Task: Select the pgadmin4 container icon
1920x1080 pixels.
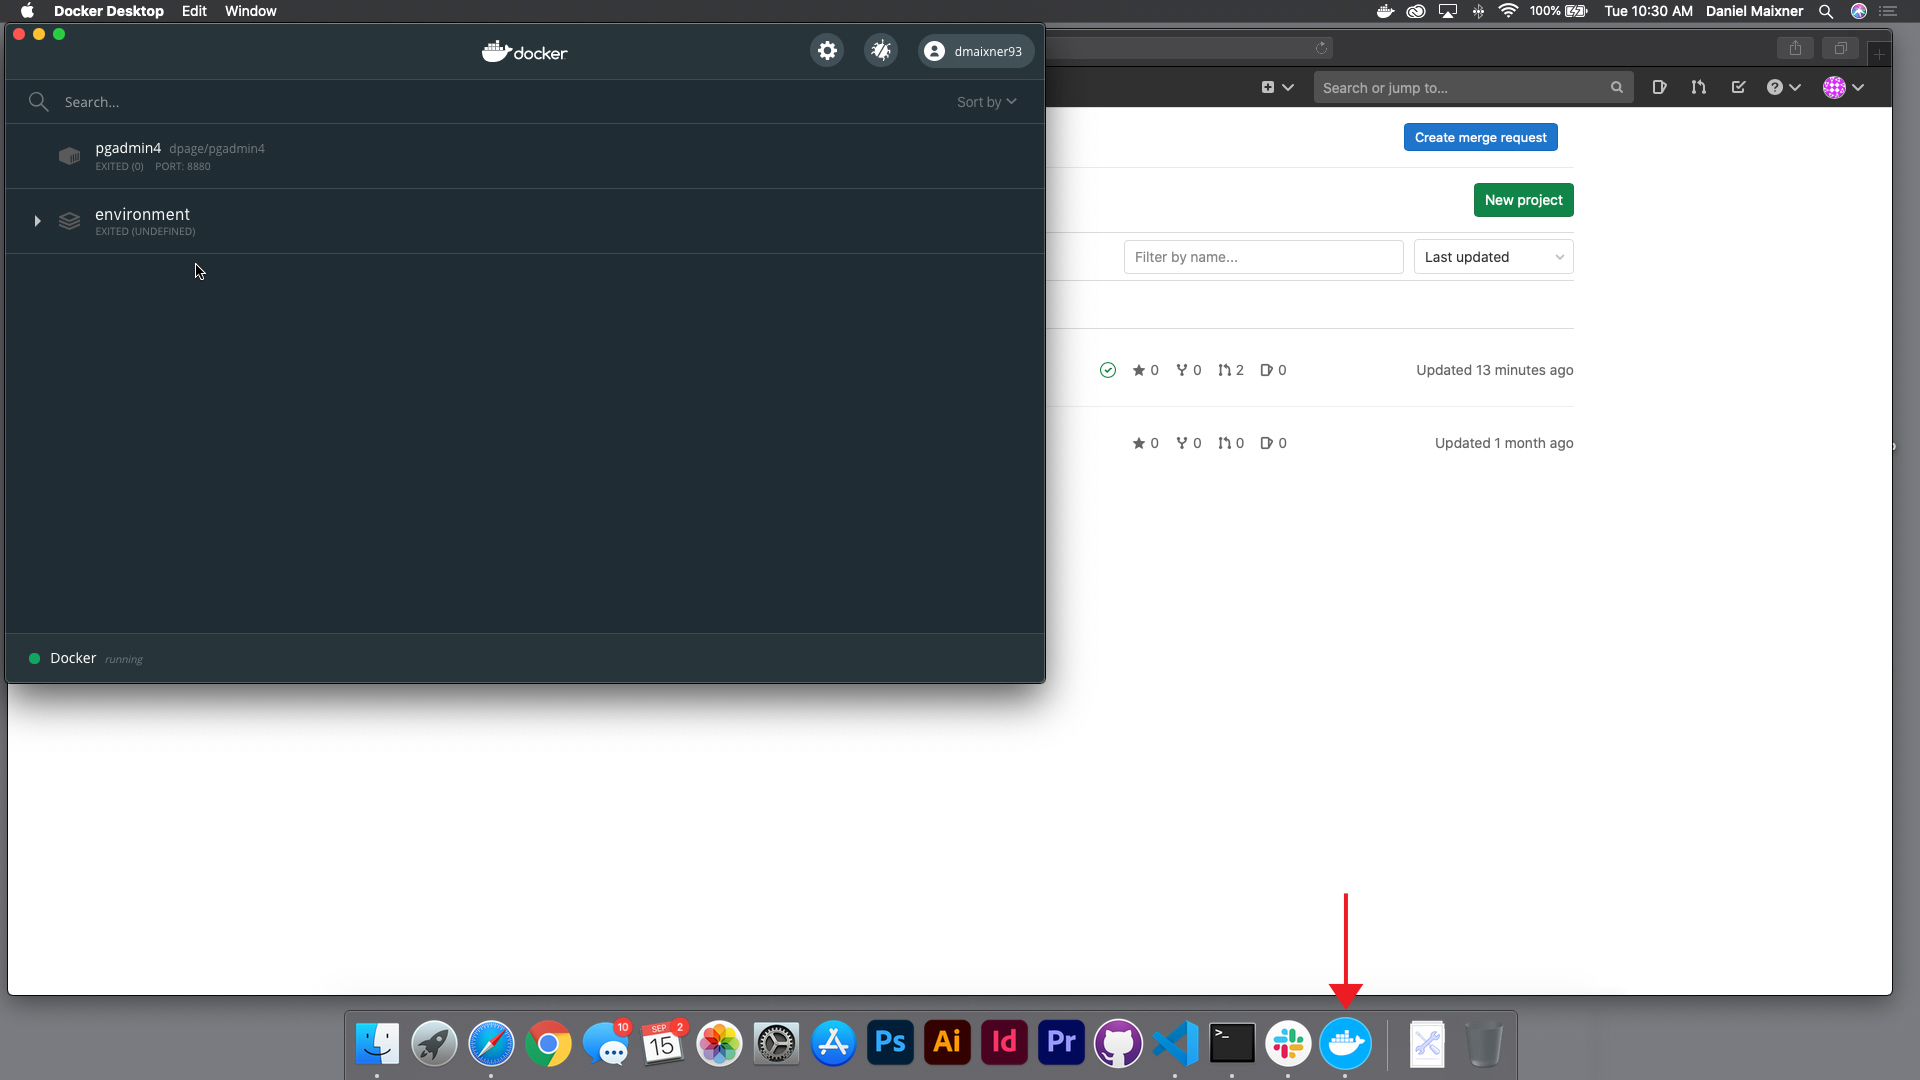Action: tap(69, 156)
